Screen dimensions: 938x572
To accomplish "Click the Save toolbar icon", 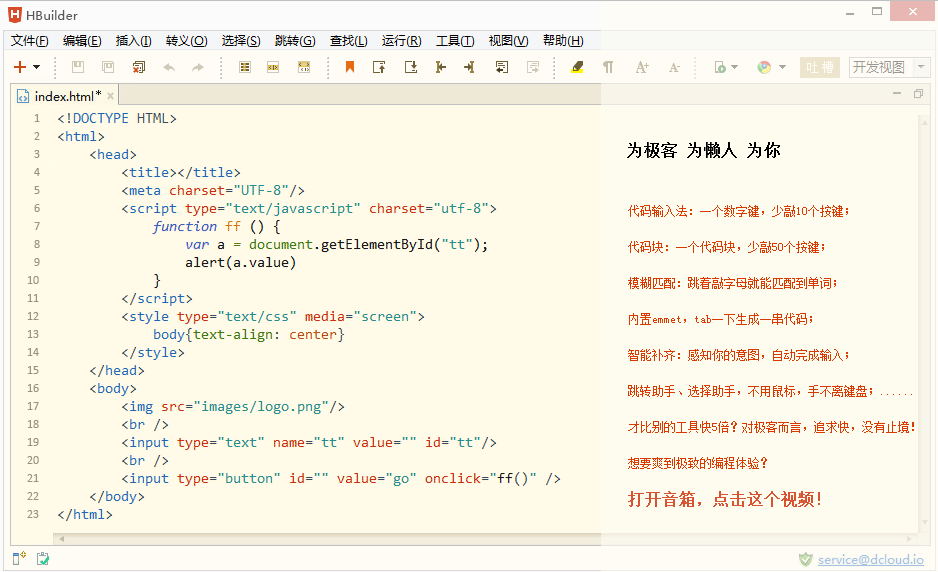I will [x=78, y=67].
